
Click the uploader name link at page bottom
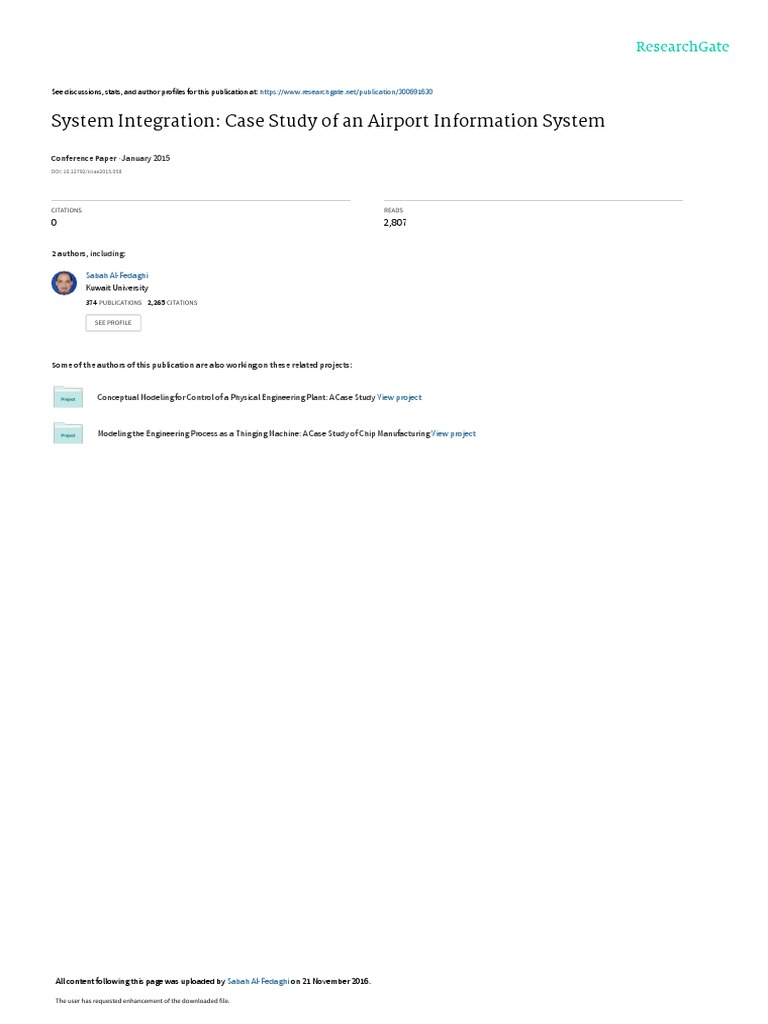click(x=258, y=981)
